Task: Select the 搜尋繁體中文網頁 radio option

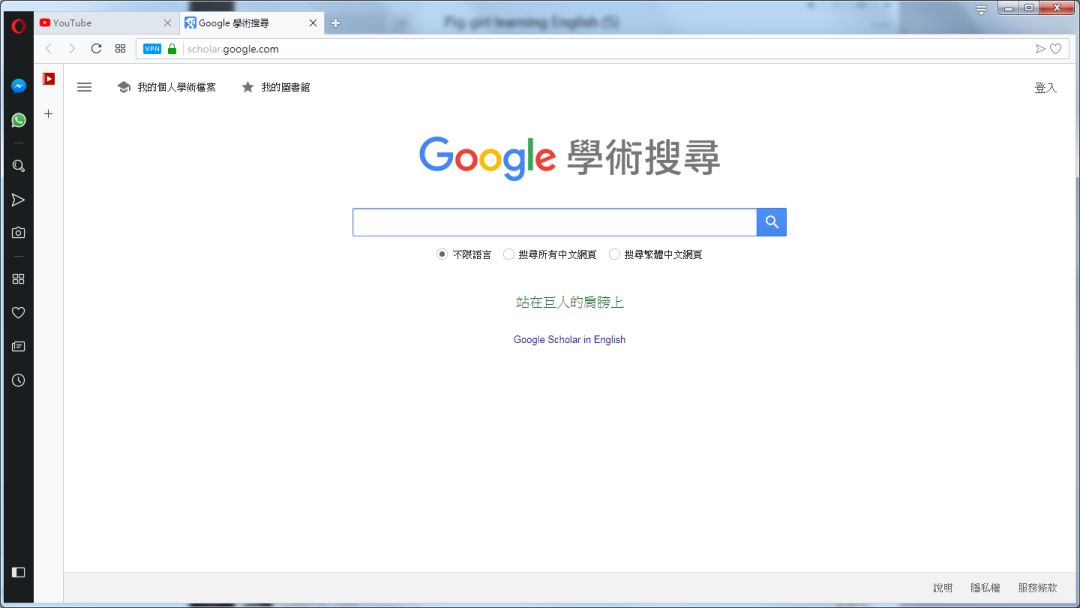Action: [x=614, y=254]
